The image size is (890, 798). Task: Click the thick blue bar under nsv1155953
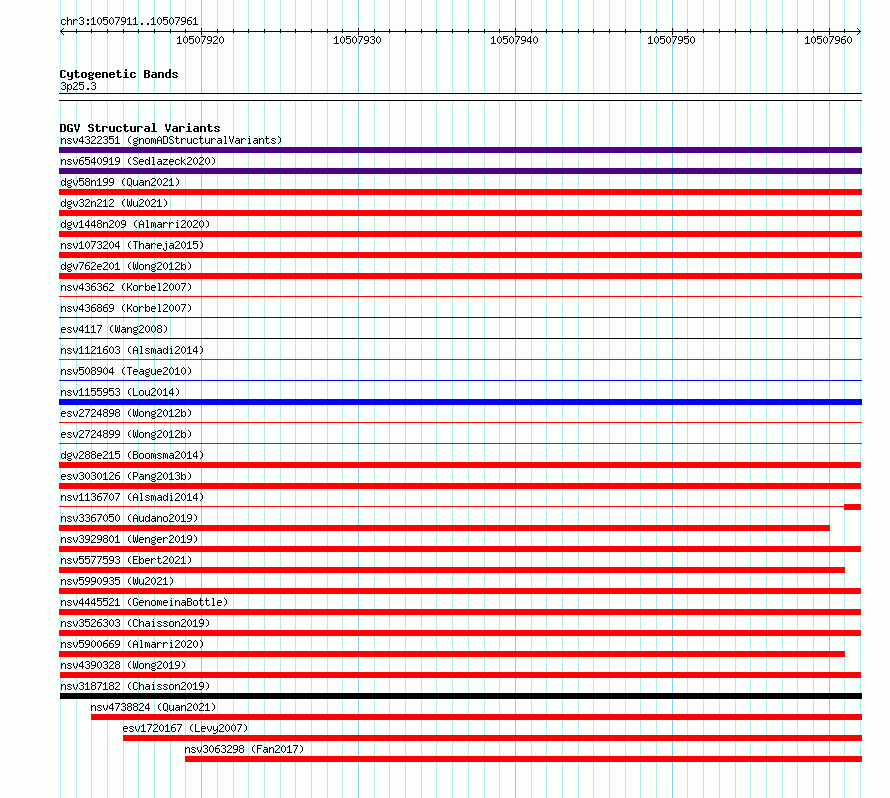[460, 402]
